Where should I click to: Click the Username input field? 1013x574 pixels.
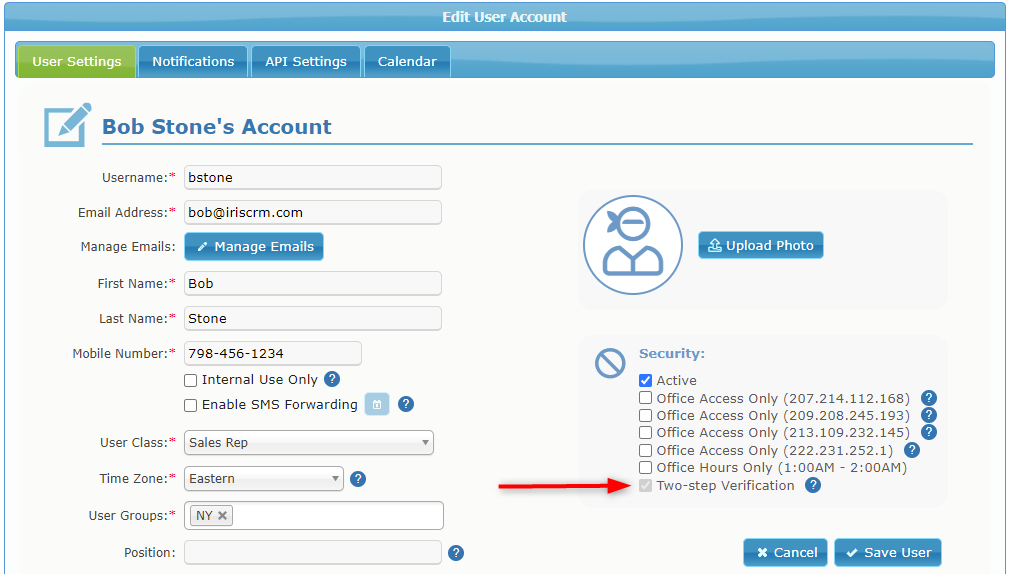pyautogui.click(x=313, y=177)
